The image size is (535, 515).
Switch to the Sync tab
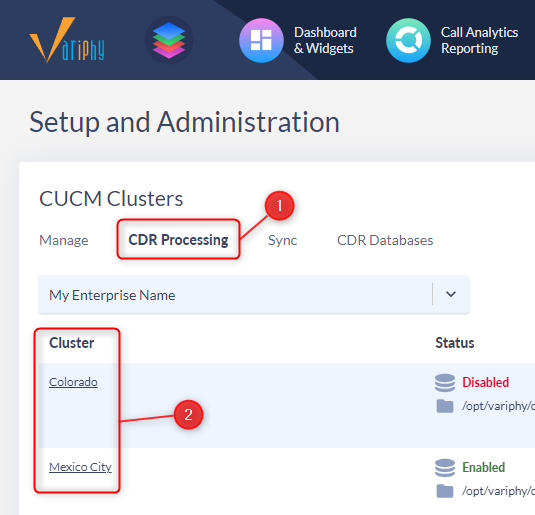(x=283, y=241)
